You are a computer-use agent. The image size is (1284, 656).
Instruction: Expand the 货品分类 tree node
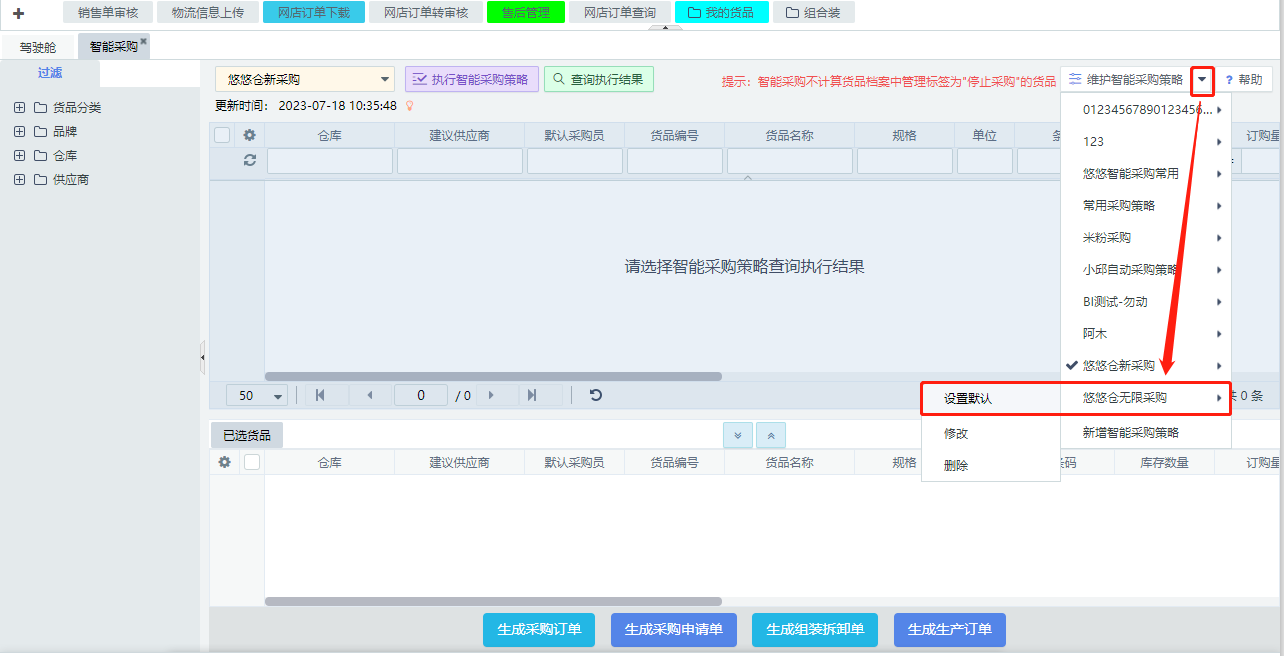point(19,108)
